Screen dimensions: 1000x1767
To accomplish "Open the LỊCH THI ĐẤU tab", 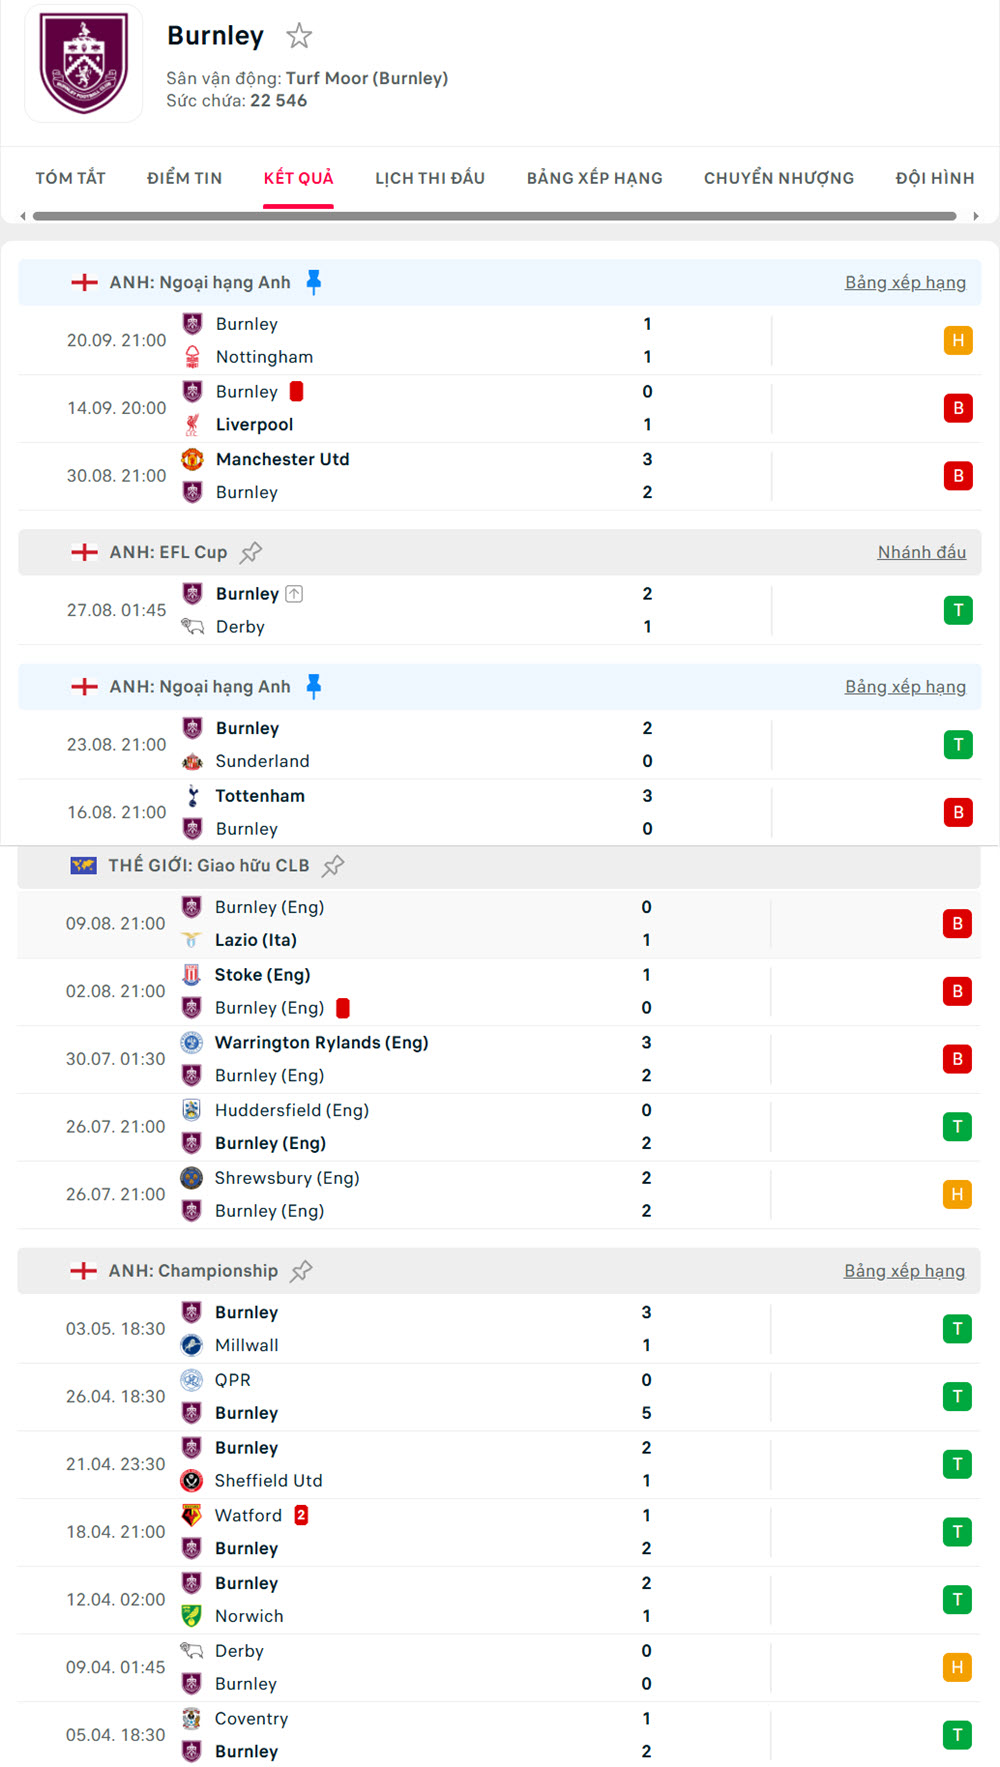I will 430,178.
